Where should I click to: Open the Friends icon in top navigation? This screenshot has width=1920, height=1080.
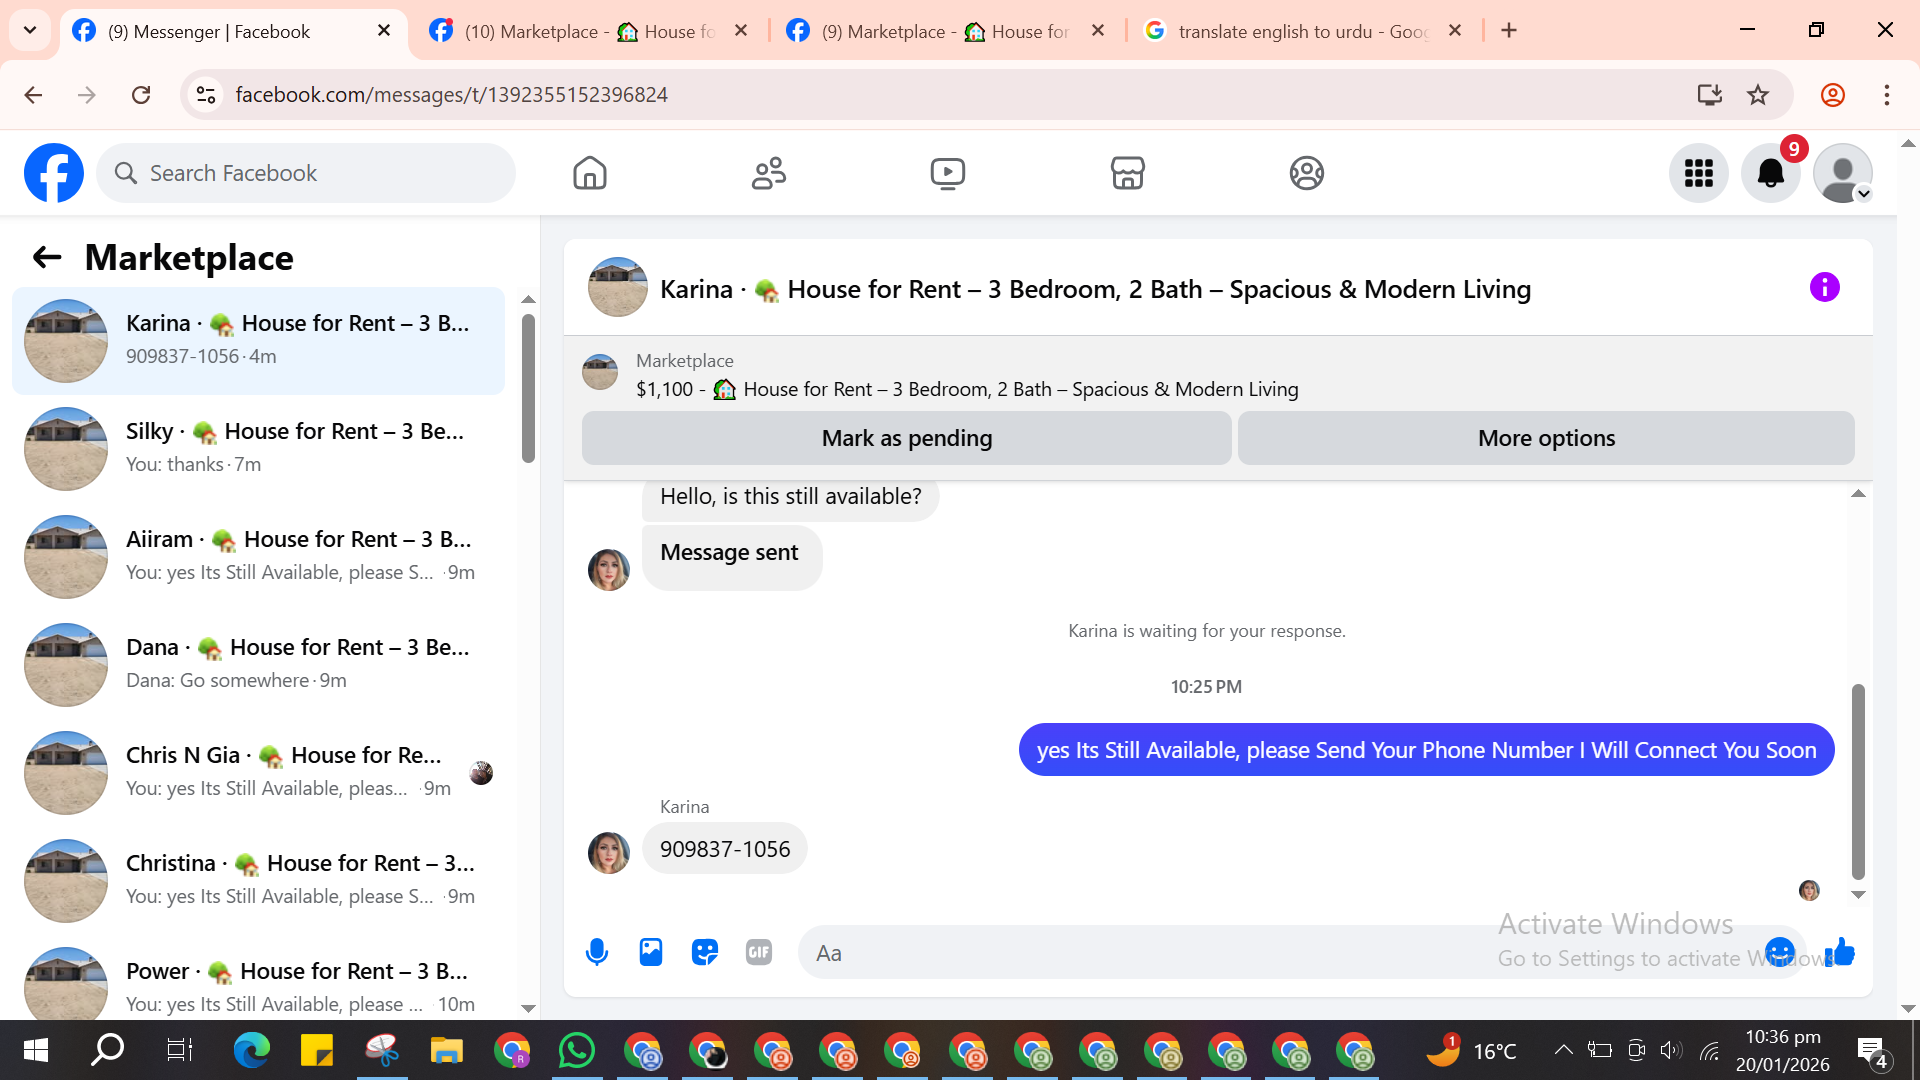(x=769, y=173)
